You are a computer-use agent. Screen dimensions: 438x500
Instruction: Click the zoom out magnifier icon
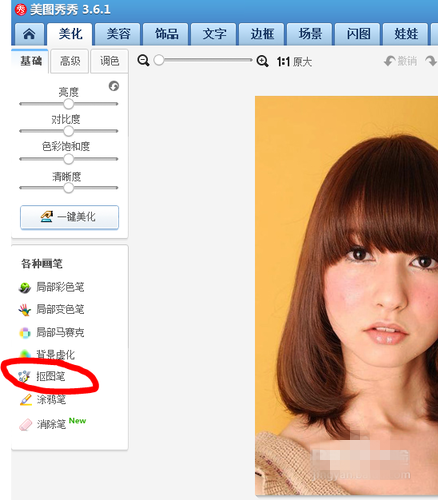[143, 61]
